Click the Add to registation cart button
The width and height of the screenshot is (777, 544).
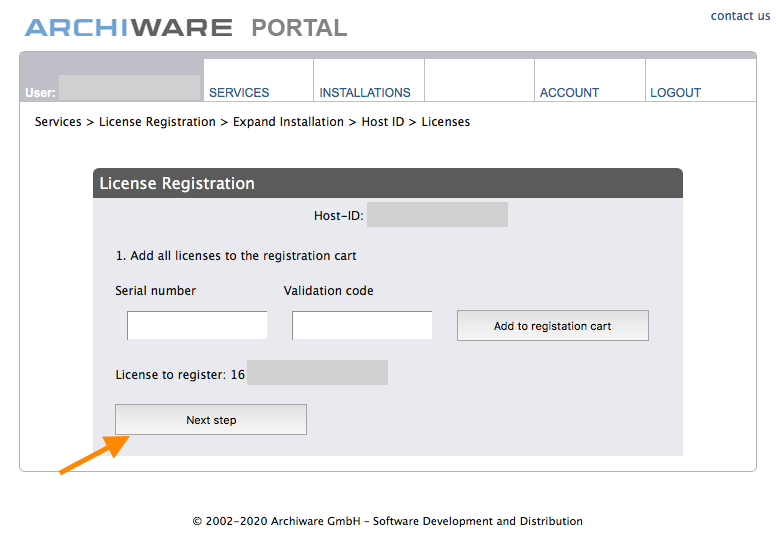click(x=553, y=326)
